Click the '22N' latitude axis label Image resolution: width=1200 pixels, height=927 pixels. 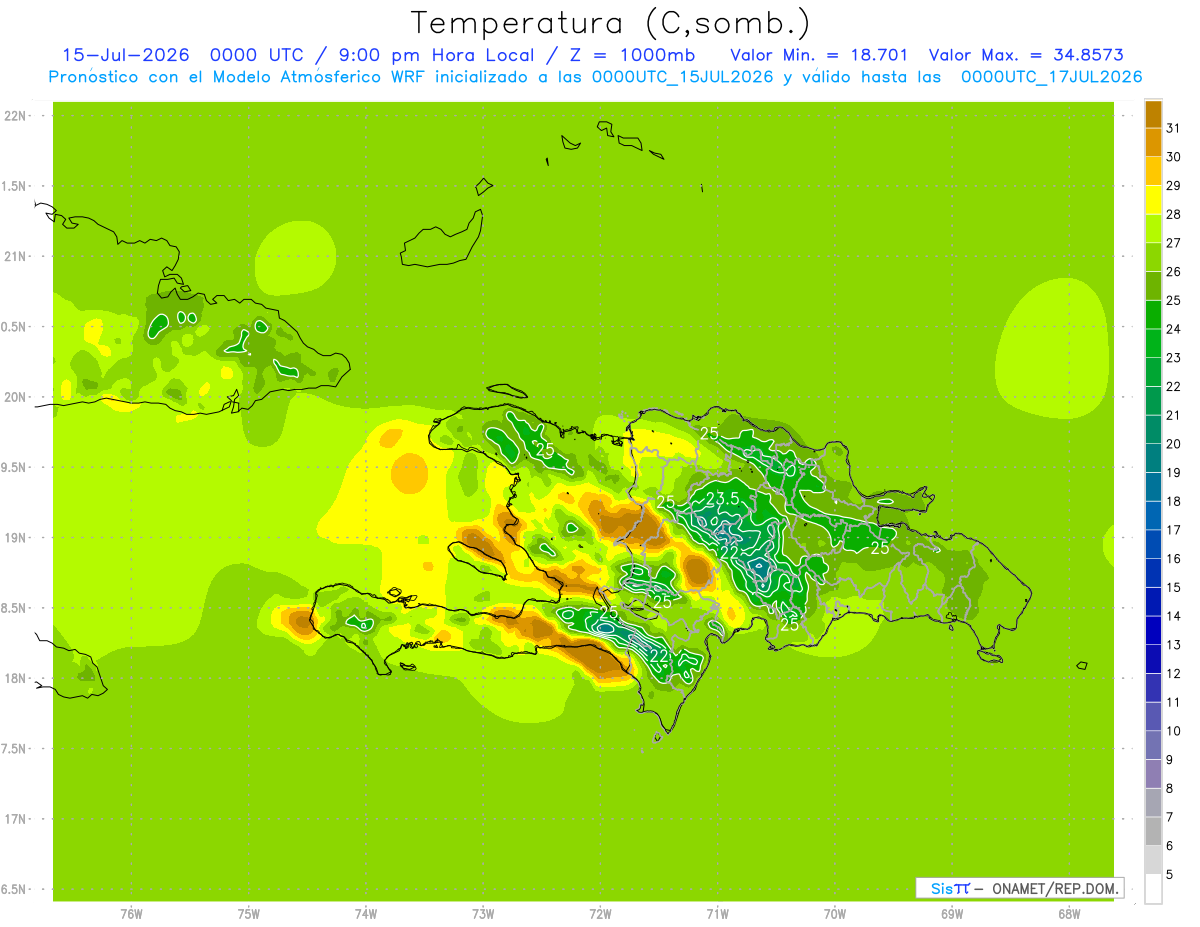pos(16,116)
